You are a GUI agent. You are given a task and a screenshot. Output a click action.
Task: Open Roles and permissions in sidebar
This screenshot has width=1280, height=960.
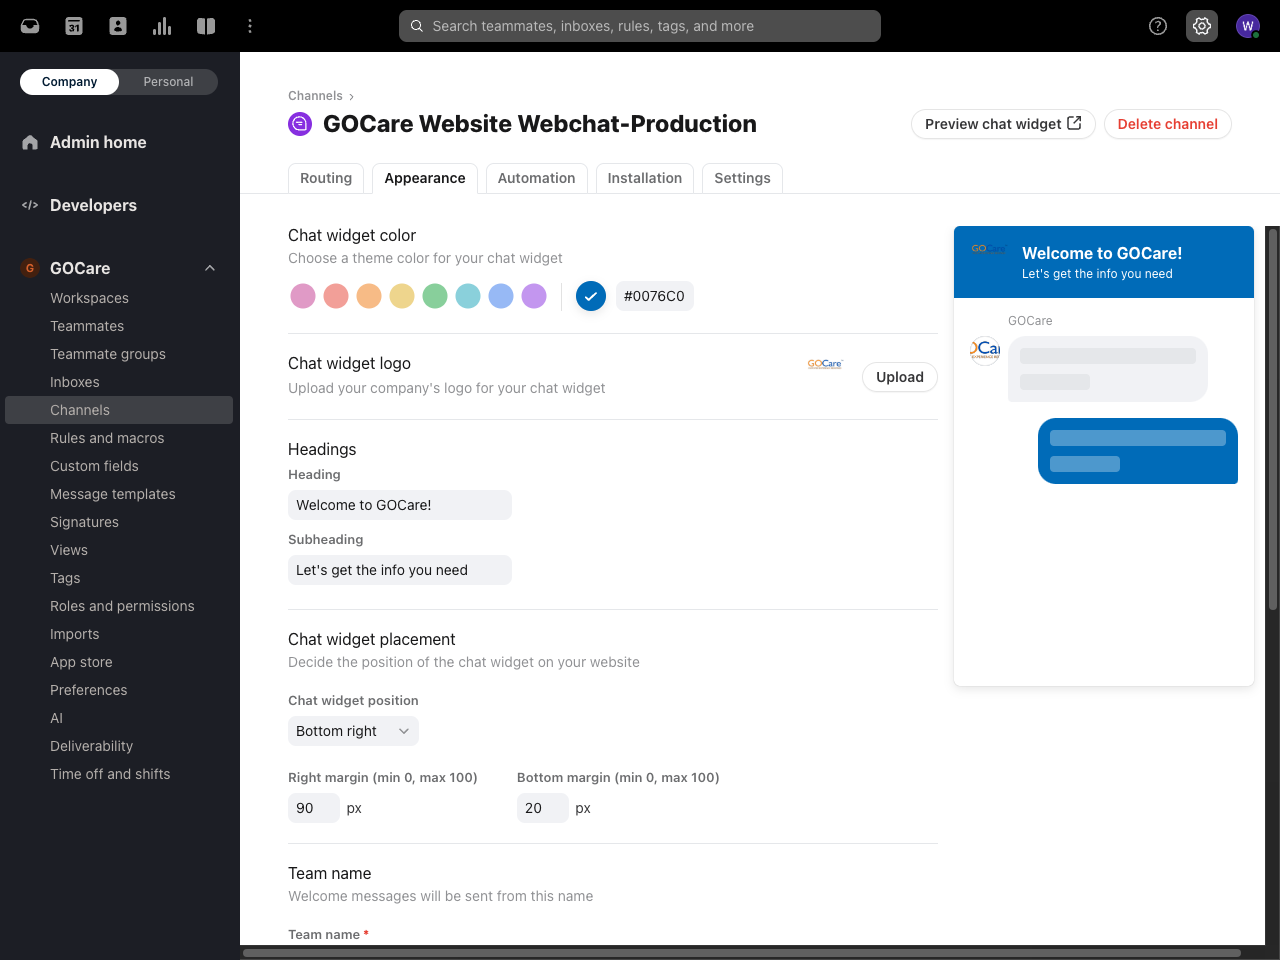[x=122, y=606]
